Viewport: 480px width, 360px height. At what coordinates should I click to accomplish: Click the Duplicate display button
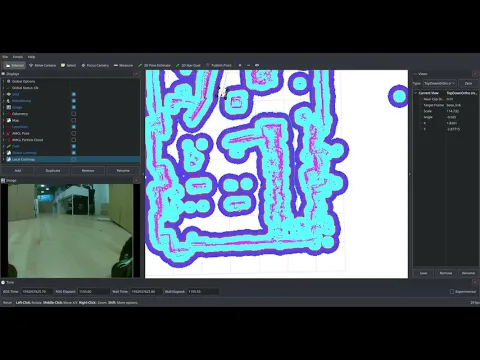(53, 171)
